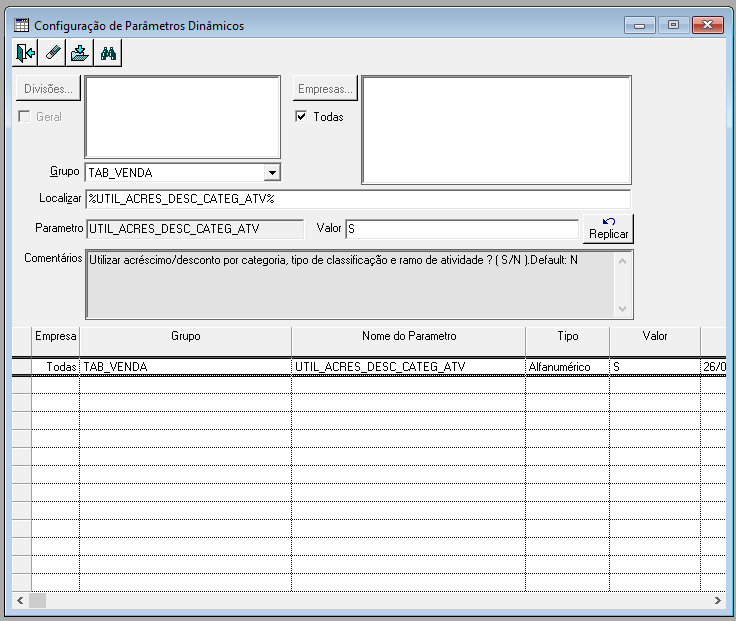Select the TAB_VENDA cell in grid
The image size is (736, 621).
coord(185,367)
